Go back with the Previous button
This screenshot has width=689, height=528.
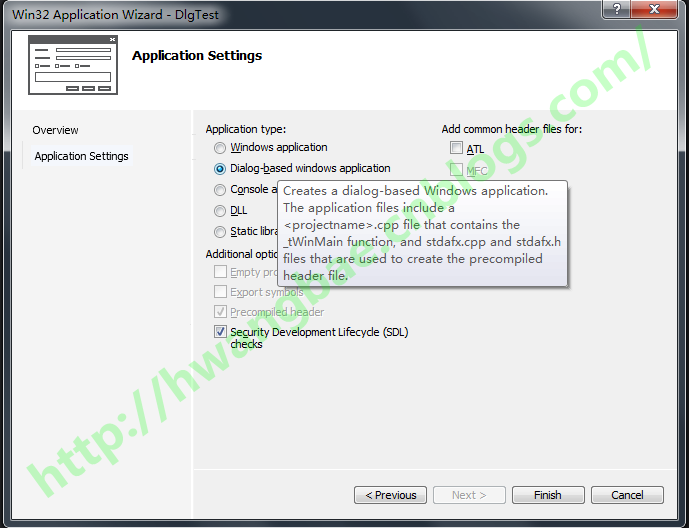click(390, 495)
